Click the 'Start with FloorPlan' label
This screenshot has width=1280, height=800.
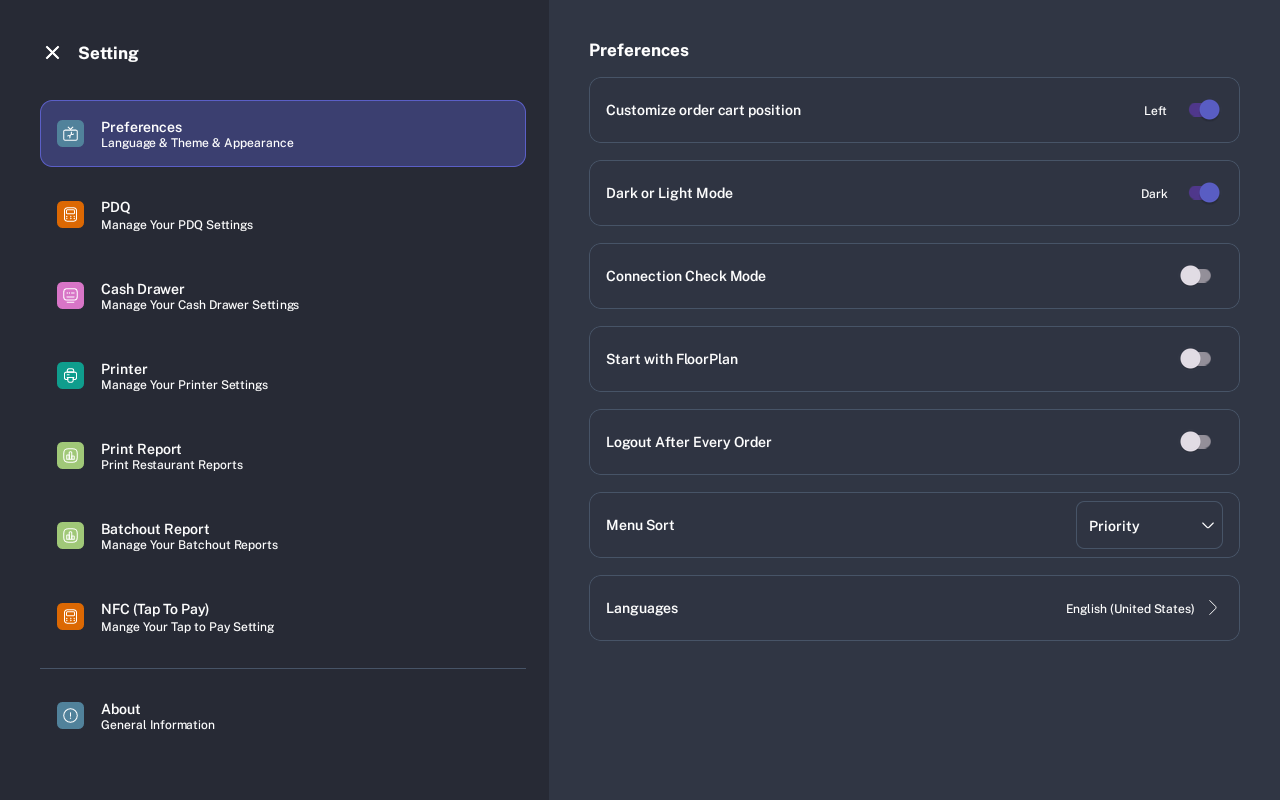pos(672,359)
